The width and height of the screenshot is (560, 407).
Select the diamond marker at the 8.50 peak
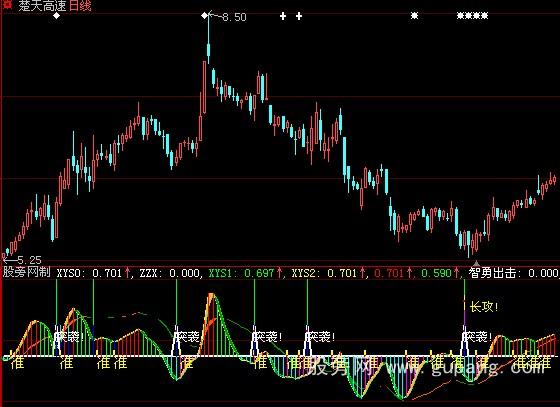click(204, 15)
